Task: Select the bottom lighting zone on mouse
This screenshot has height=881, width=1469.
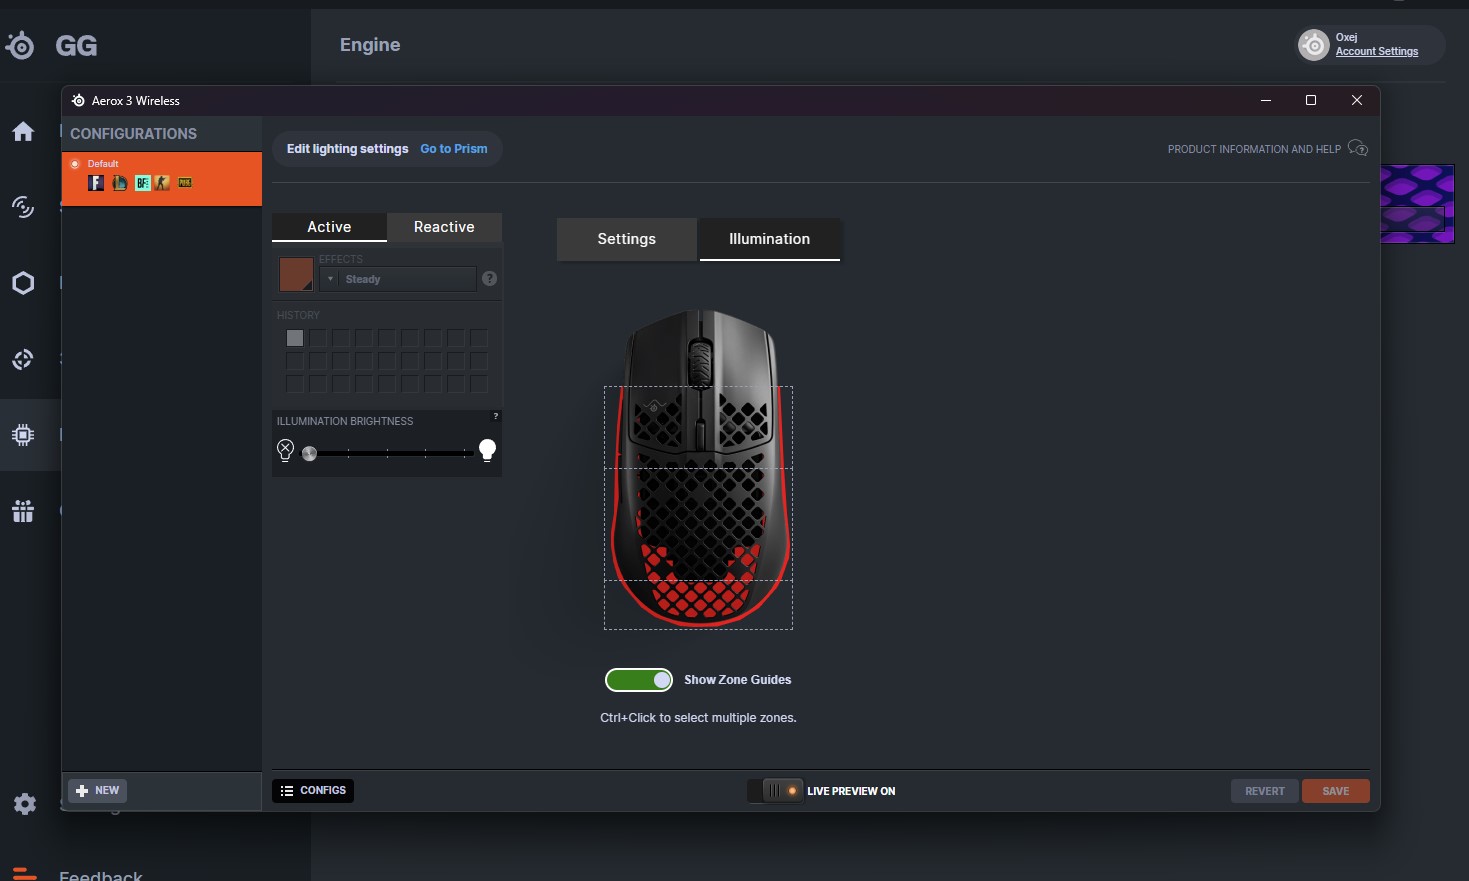Action: (698, 604)
